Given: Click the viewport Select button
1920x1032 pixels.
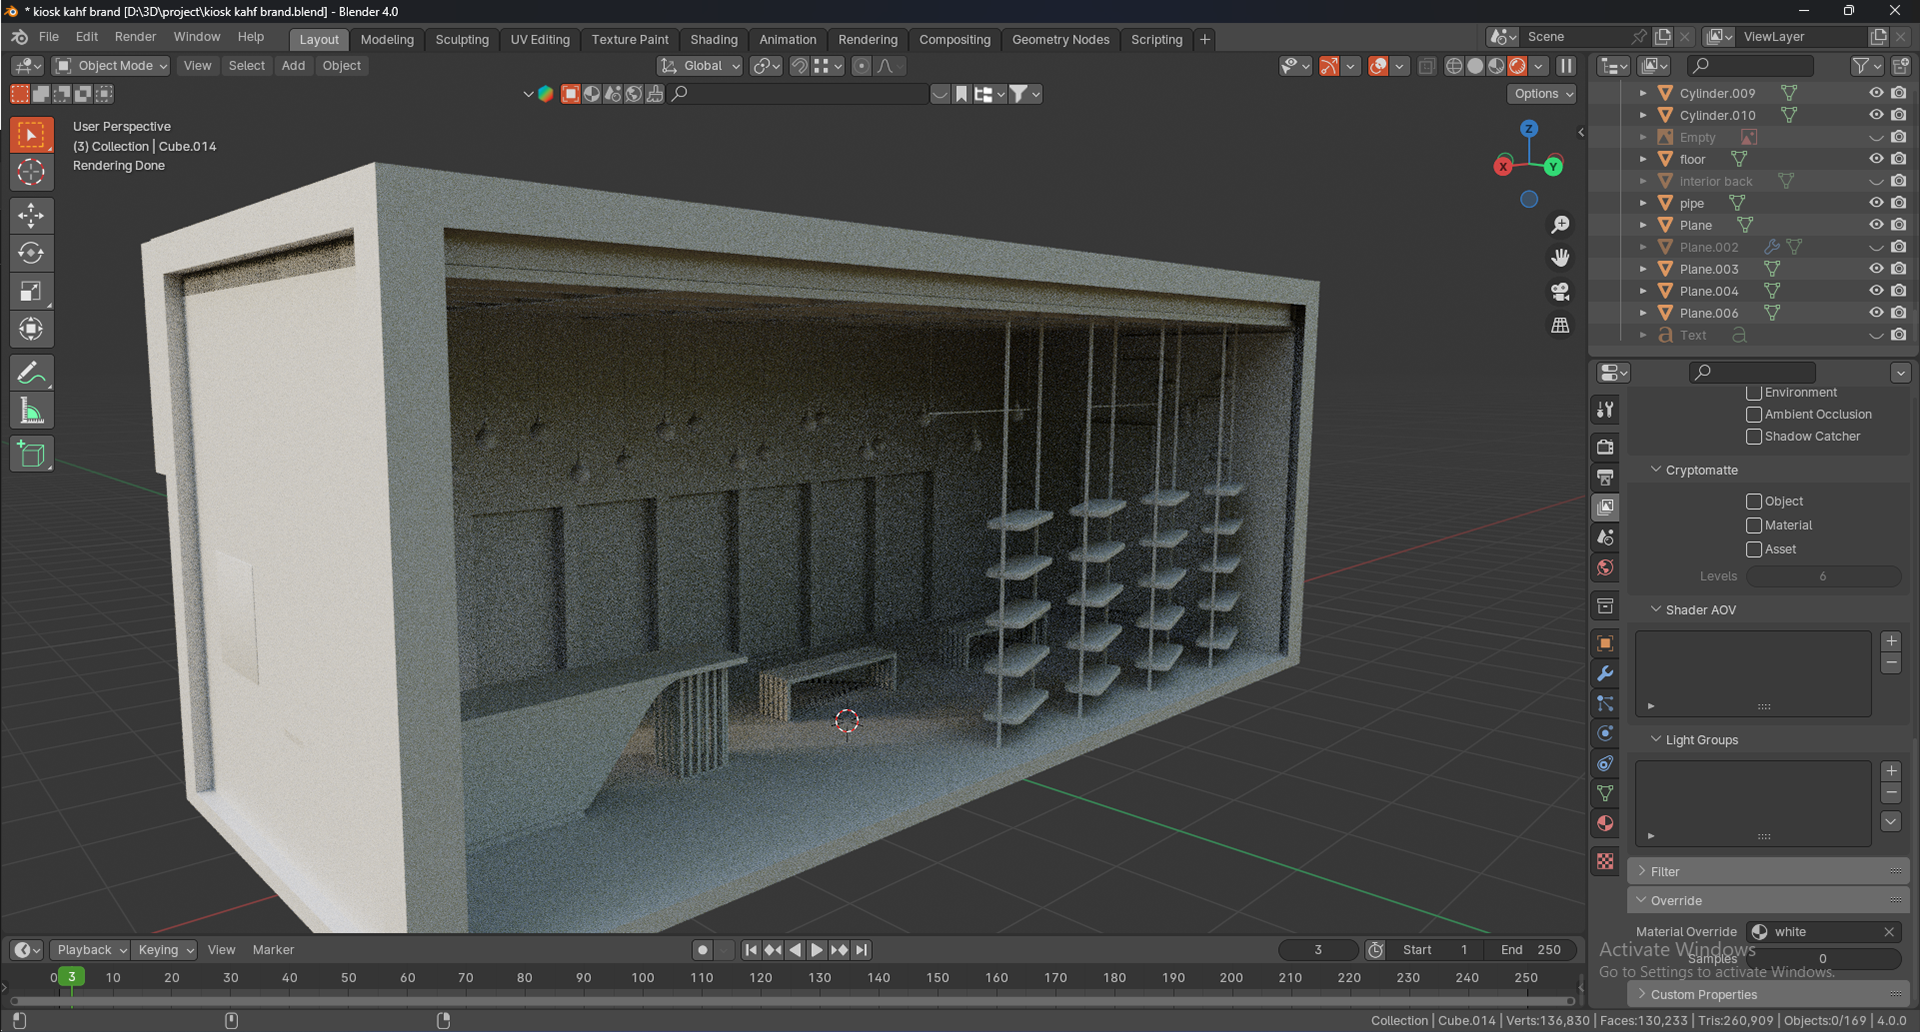Looking at the screenshot, I should pos(247,66).
